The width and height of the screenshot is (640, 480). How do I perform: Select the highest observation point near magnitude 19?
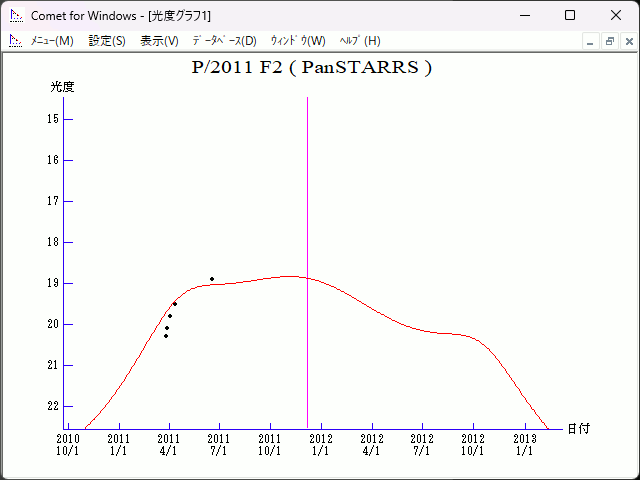click(x=212, y=279)
